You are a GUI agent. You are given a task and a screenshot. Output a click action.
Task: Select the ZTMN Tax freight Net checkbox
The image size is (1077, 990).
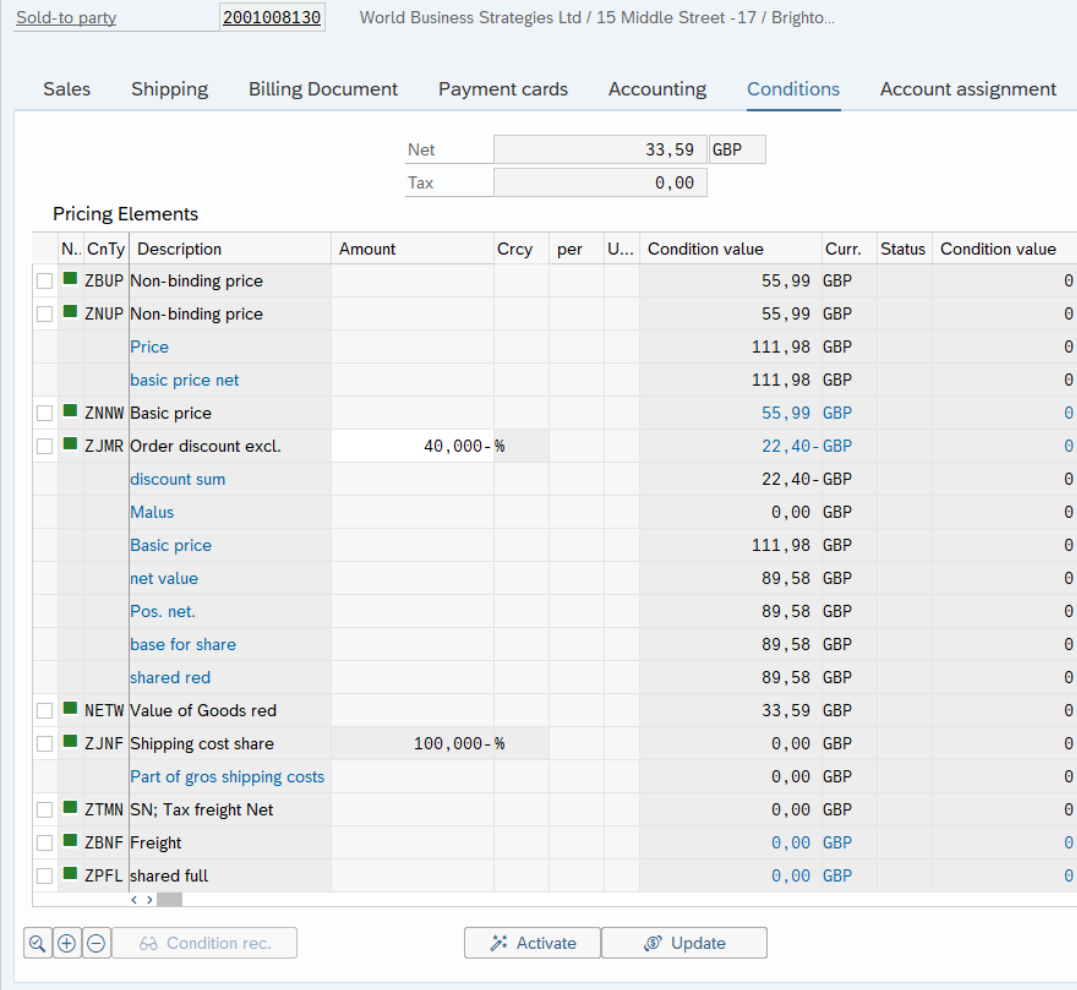(45, 810)
